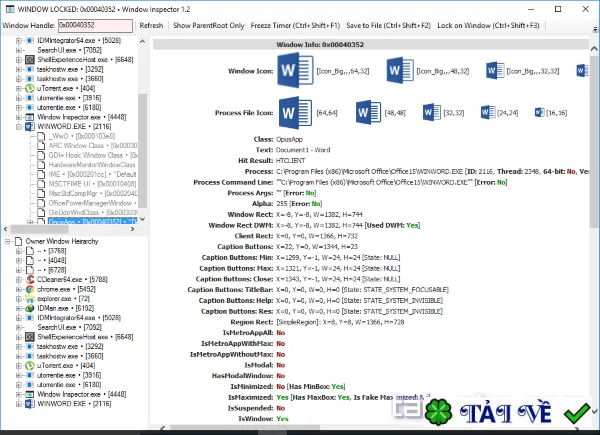Image resolution: width=600 pixels, height=435 pixels.
Task: Click Show ParentRoot Only
Action: [x=209, y=26]
